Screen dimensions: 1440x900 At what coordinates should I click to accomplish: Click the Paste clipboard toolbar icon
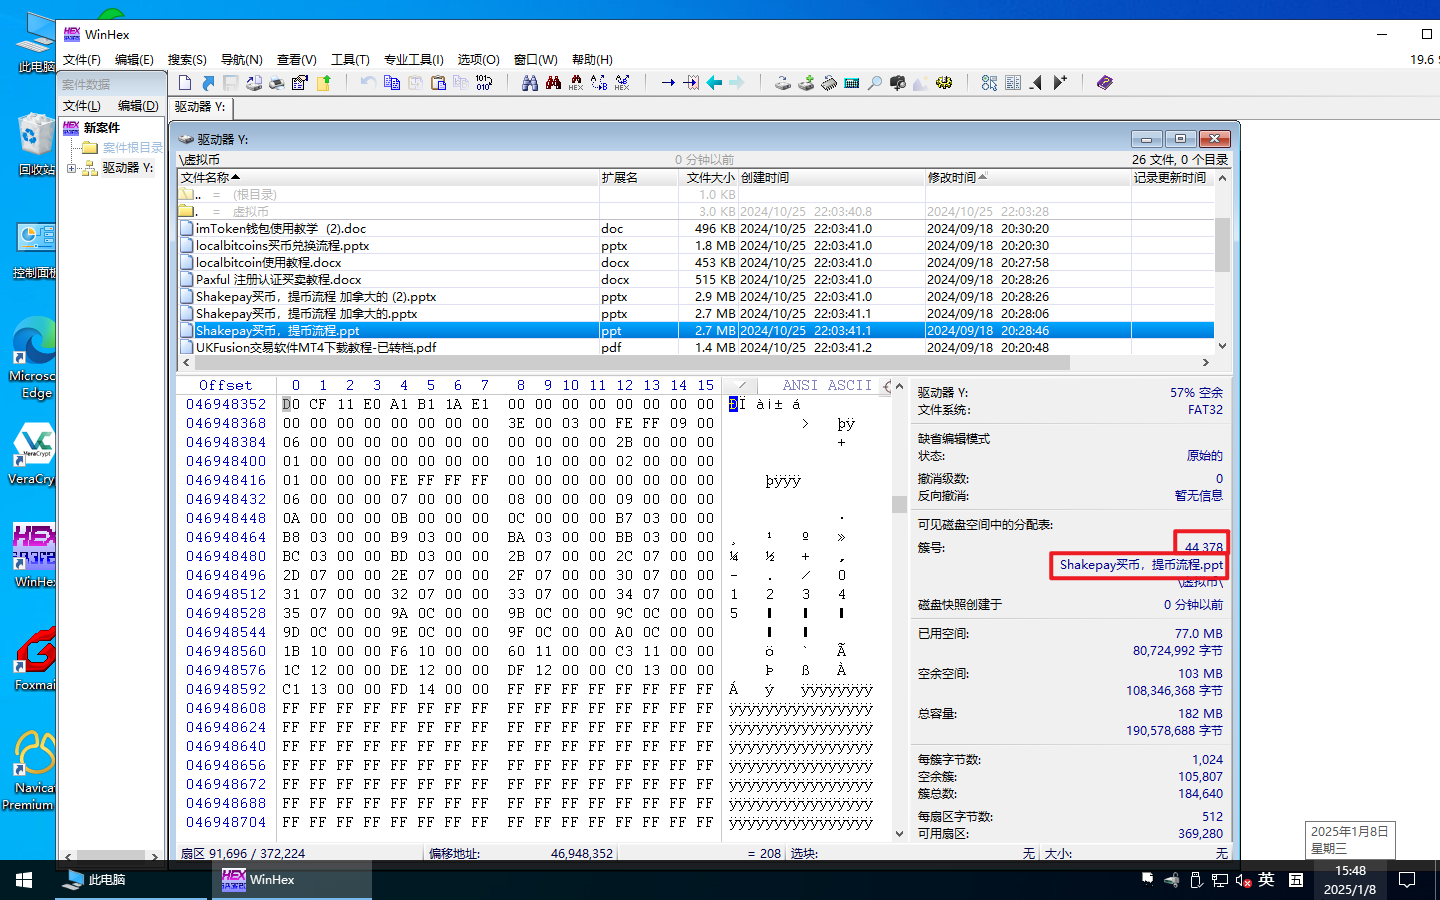(x=438, y=83)
